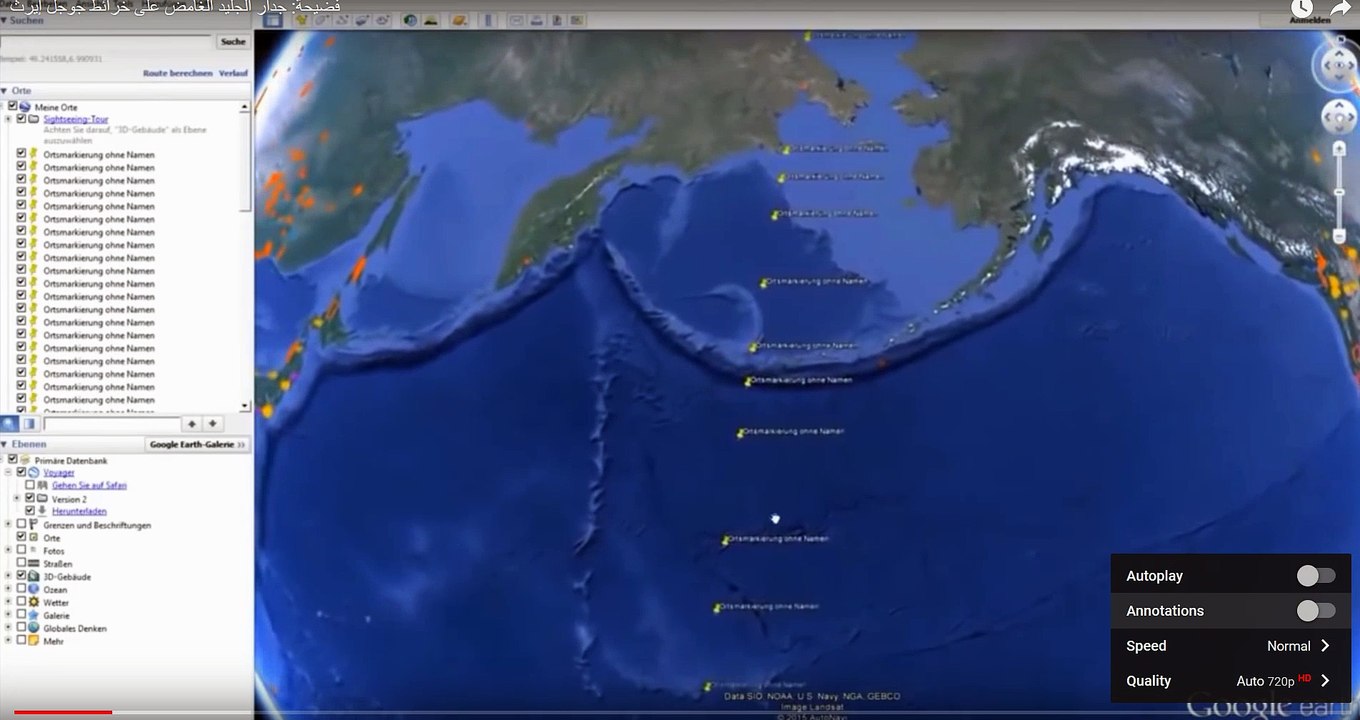Click the Verlauf link
The image size is (1360, 720).
click(x=234, y=73)
